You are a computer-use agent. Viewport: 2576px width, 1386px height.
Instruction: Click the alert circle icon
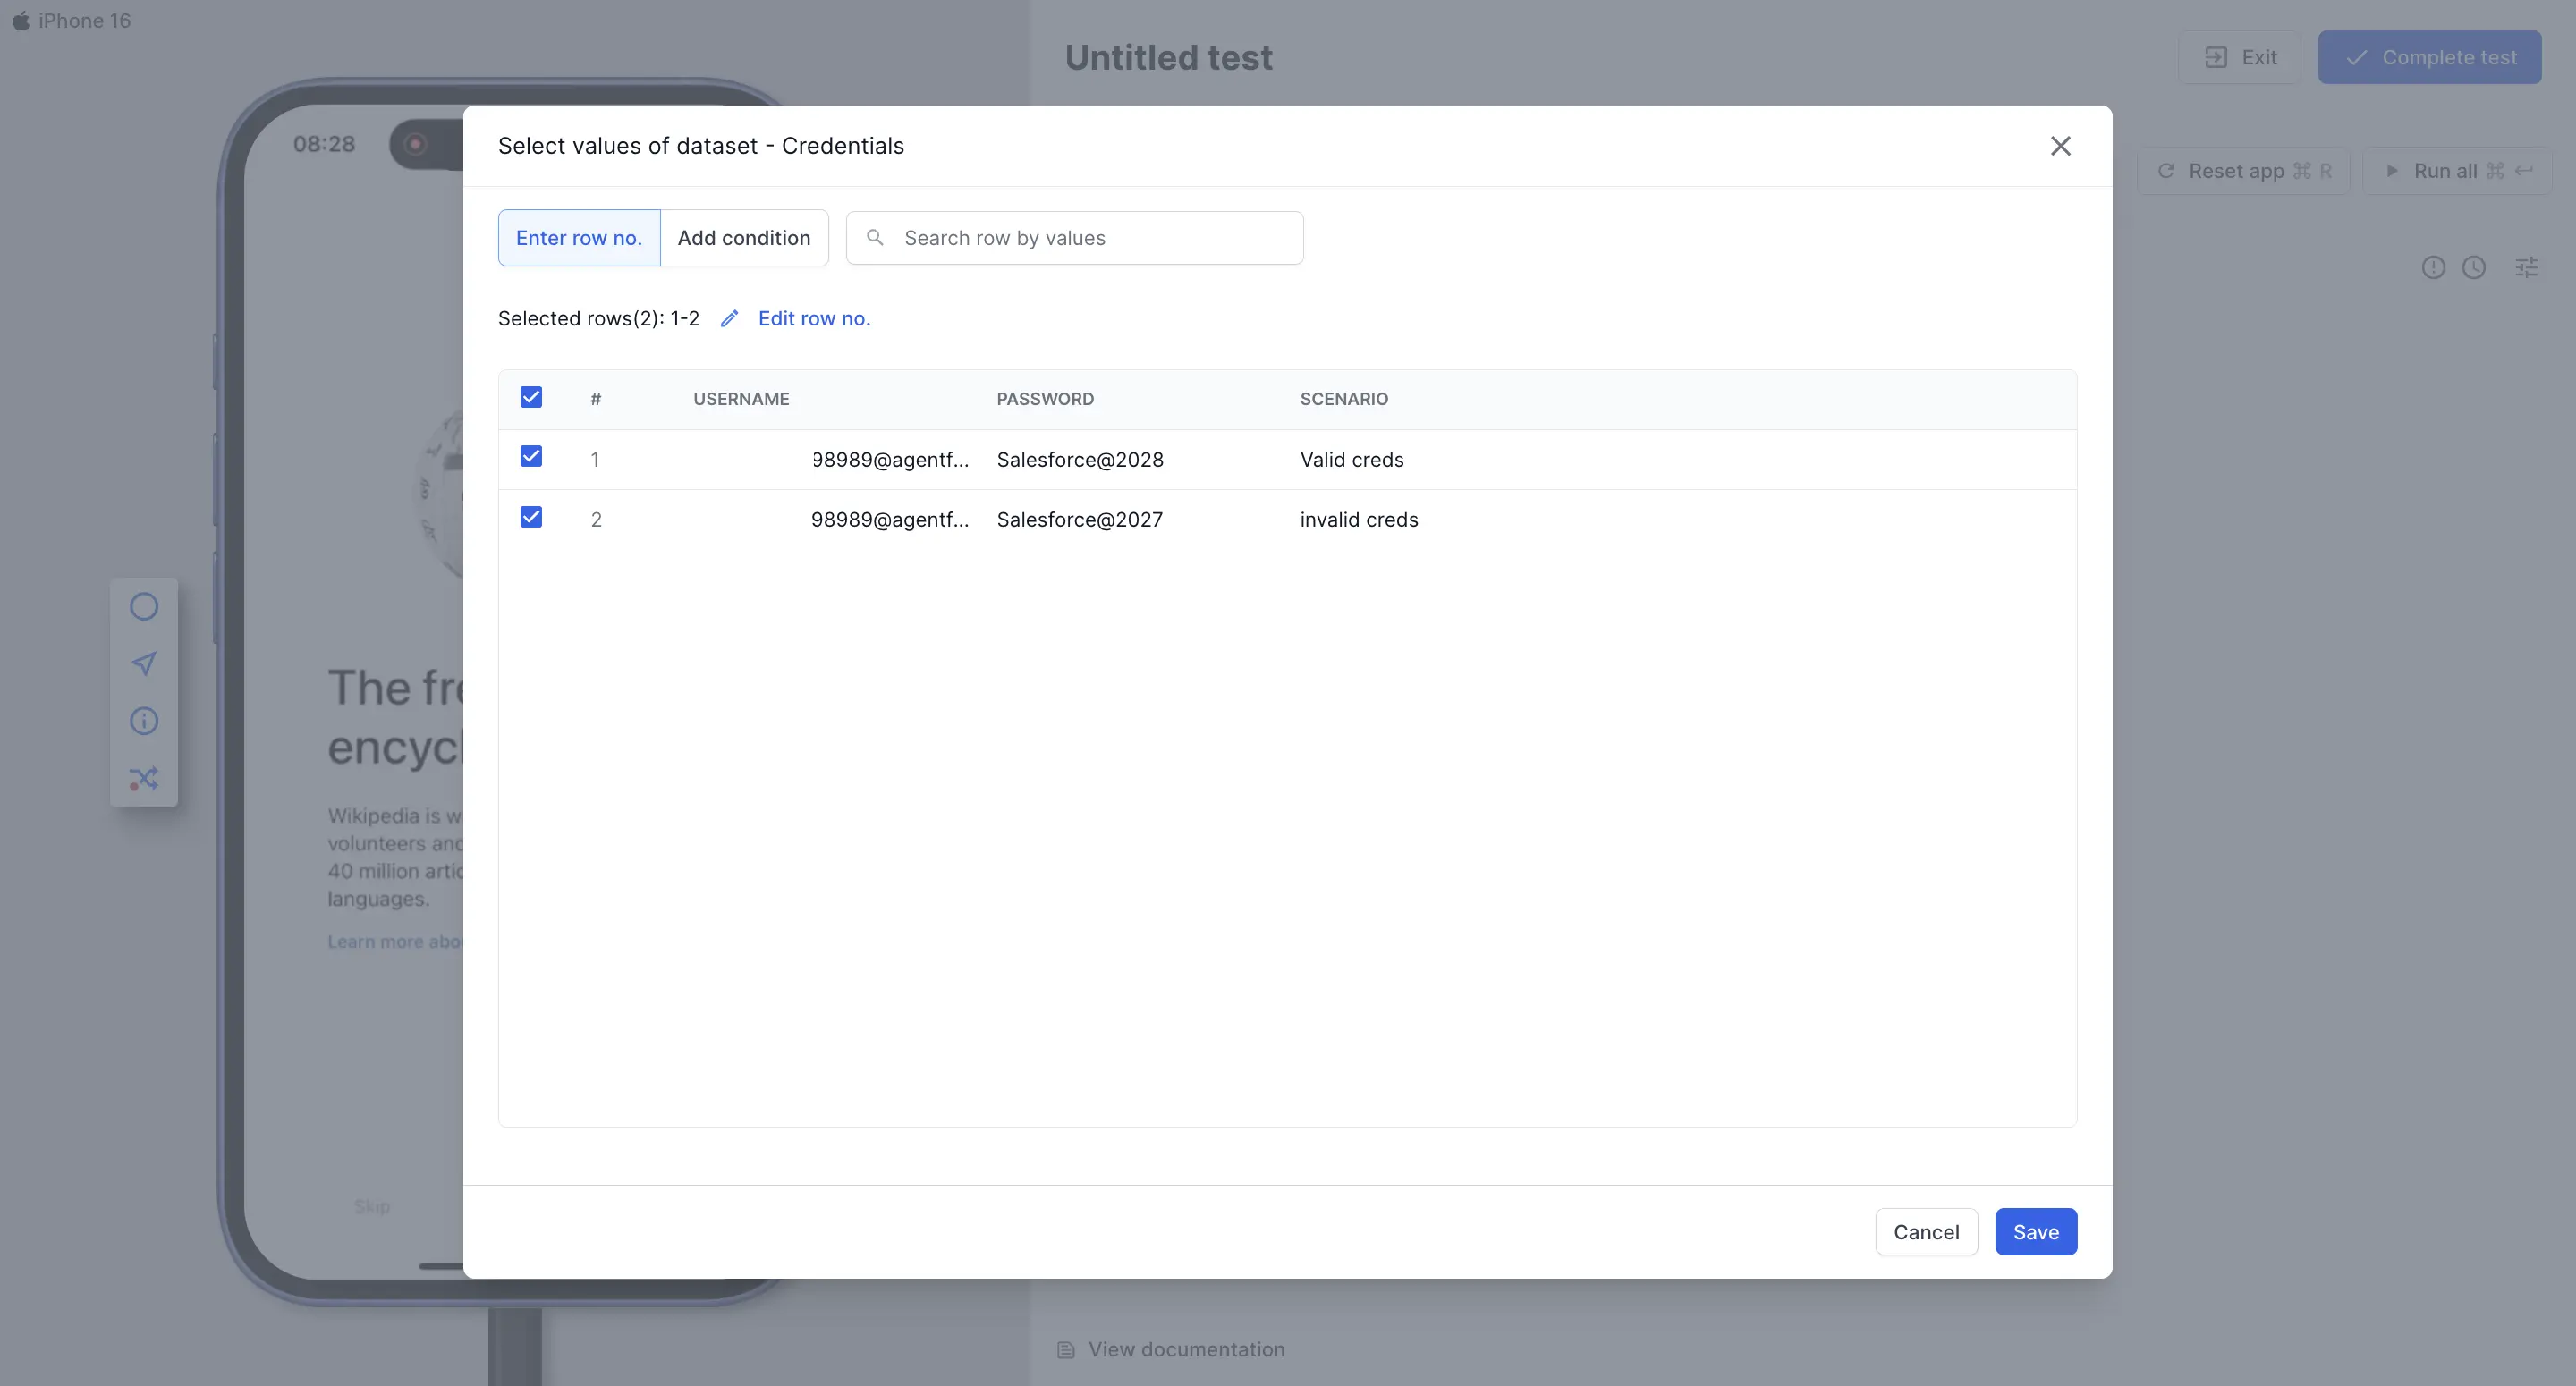pos(2433,268)
